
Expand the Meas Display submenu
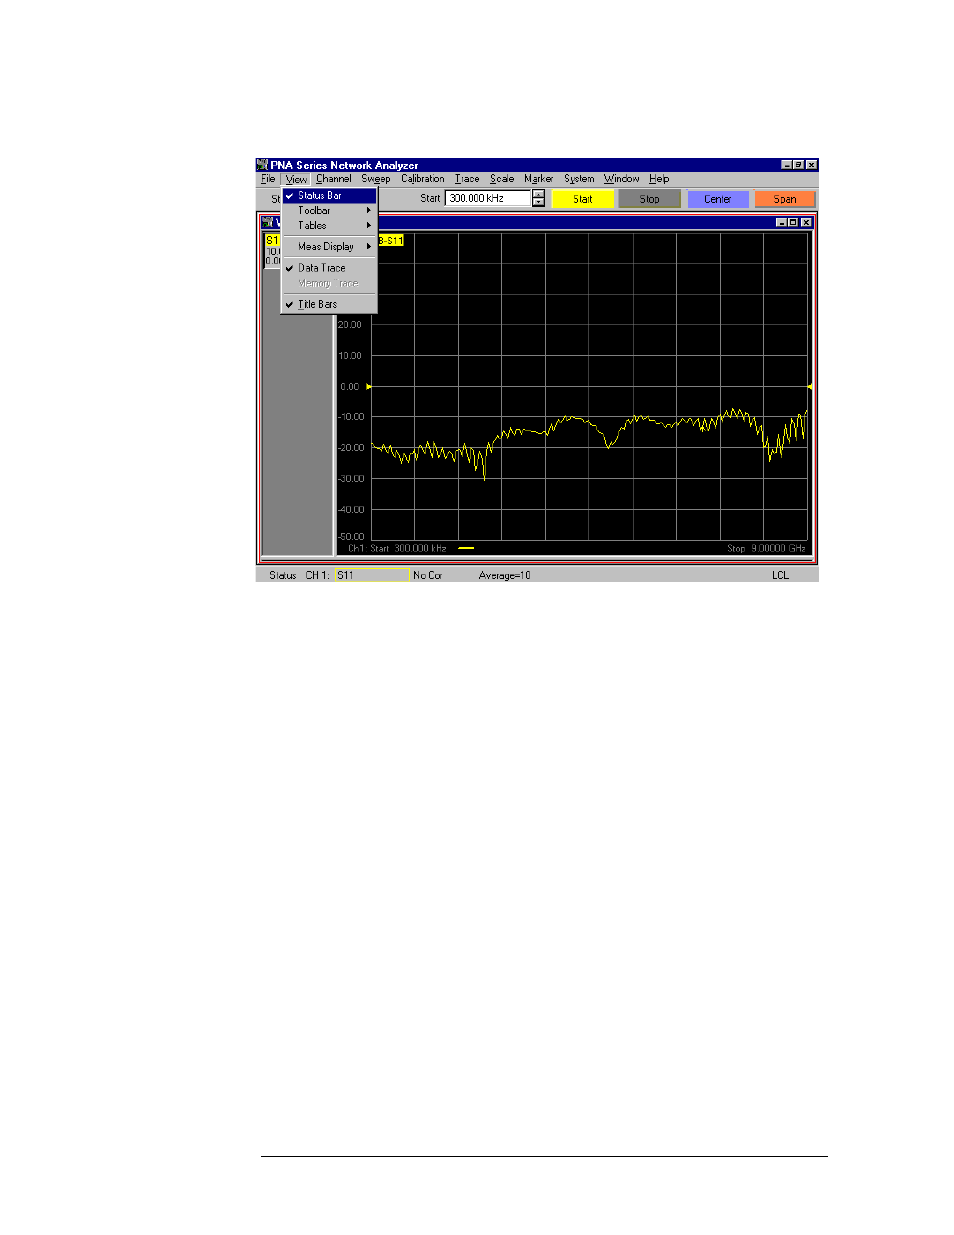(x=329, y=247)
